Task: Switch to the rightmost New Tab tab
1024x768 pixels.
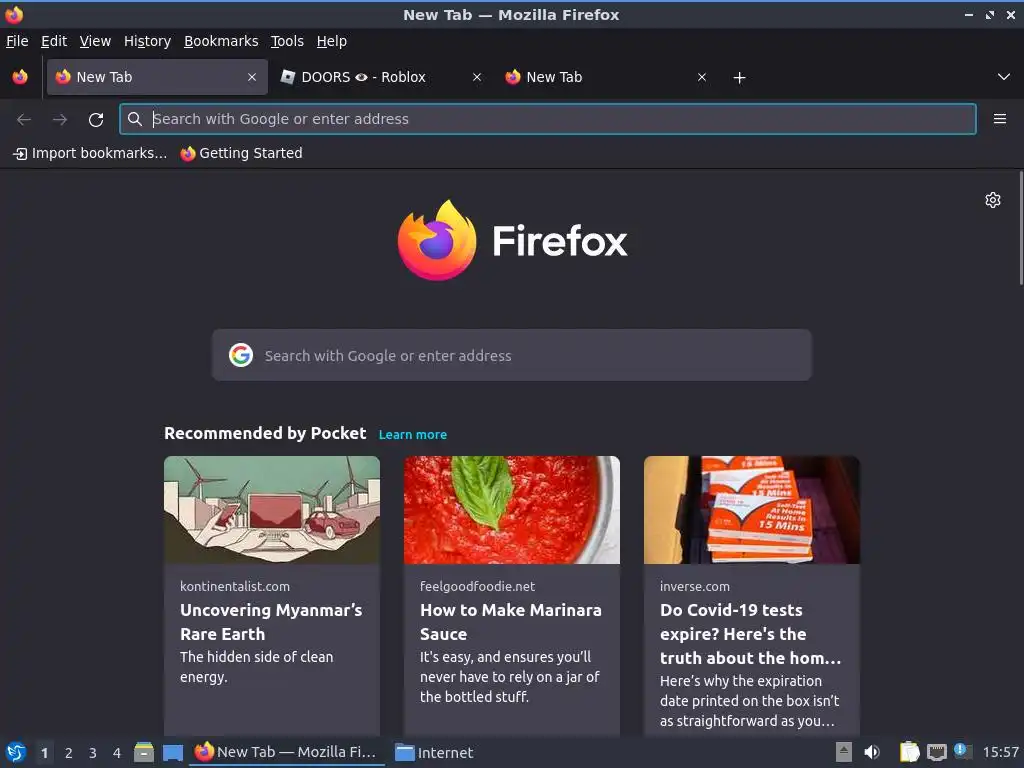Action: [x=606, y=77]
